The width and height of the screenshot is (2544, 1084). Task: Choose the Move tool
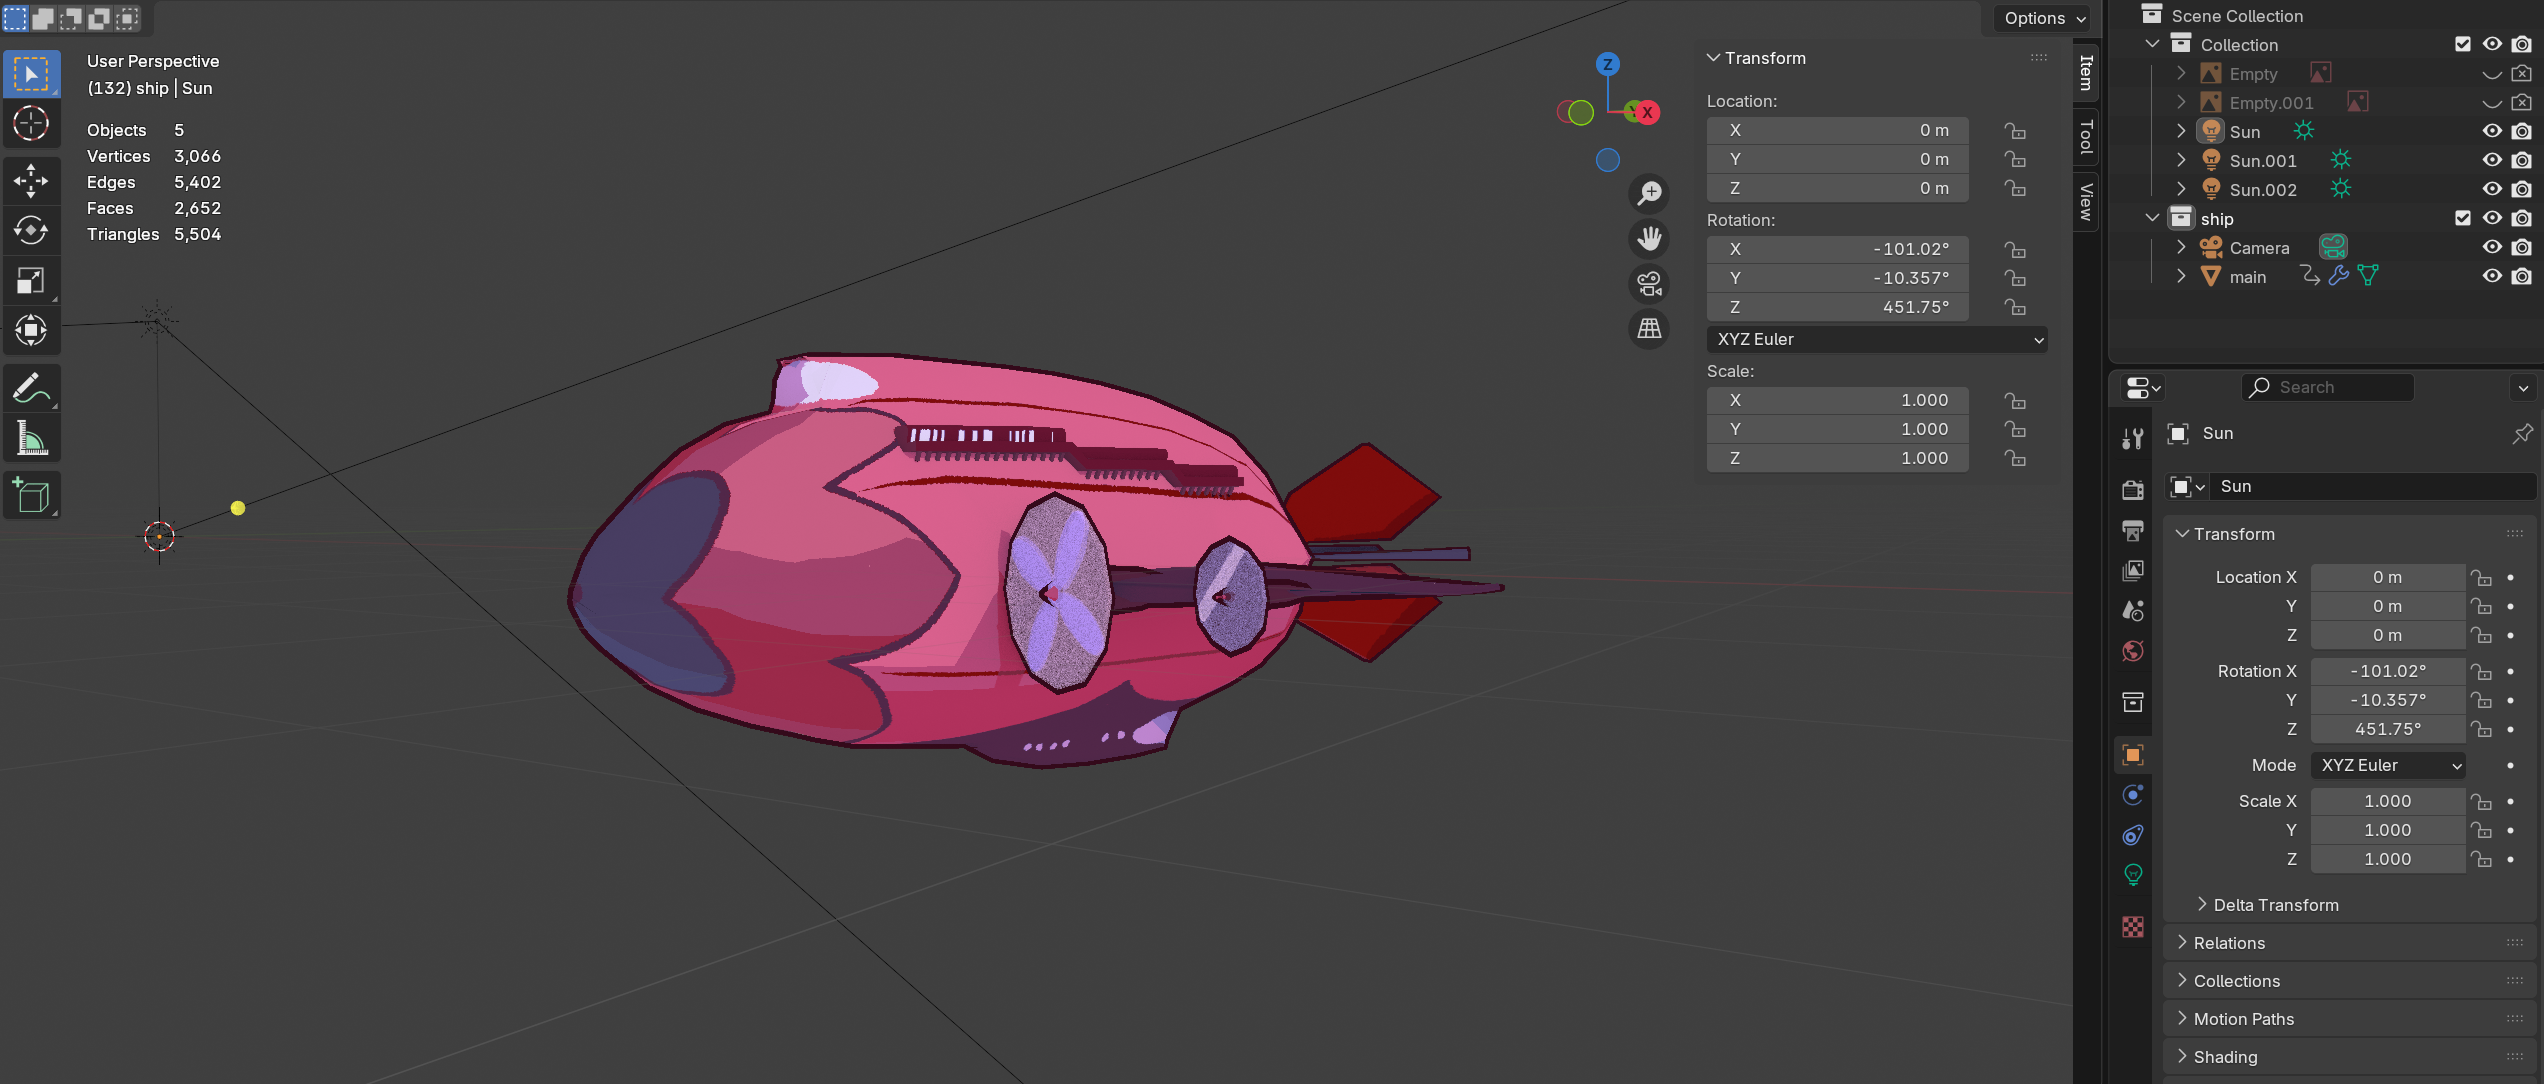click(31, 181)
